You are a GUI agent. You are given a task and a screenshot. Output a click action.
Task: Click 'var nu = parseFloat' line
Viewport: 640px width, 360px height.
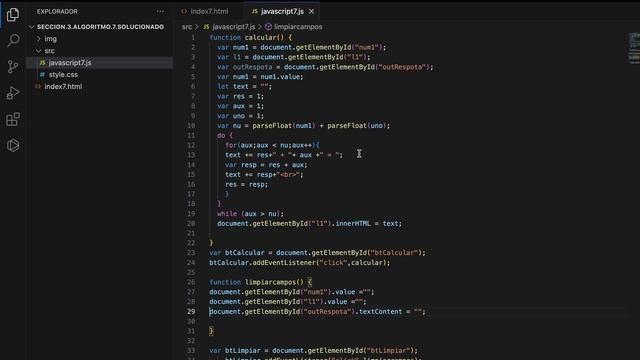coord(304,126)
